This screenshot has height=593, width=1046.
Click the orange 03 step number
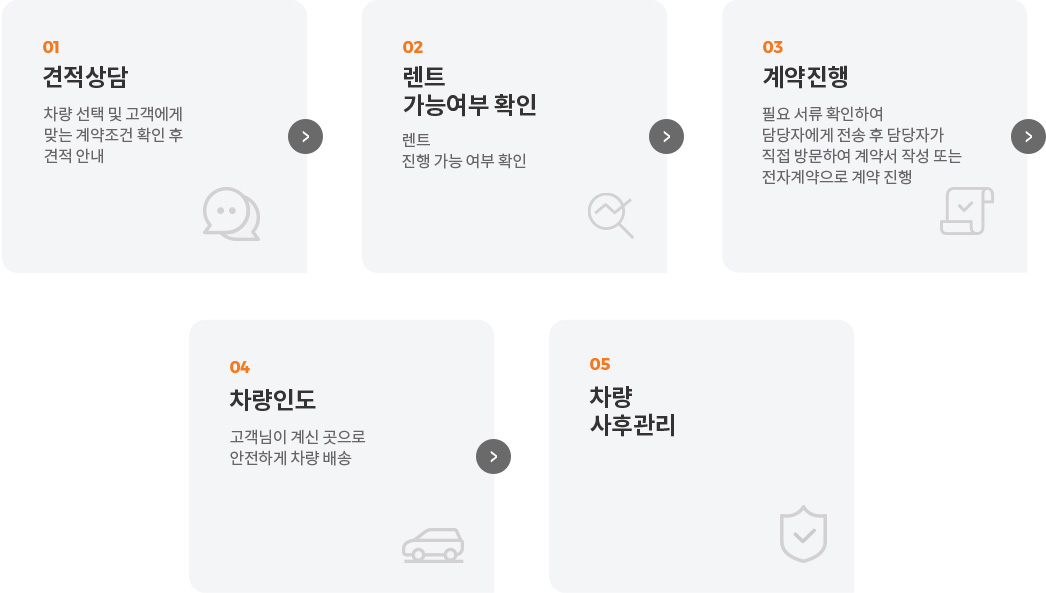click(x=772, y=47)
